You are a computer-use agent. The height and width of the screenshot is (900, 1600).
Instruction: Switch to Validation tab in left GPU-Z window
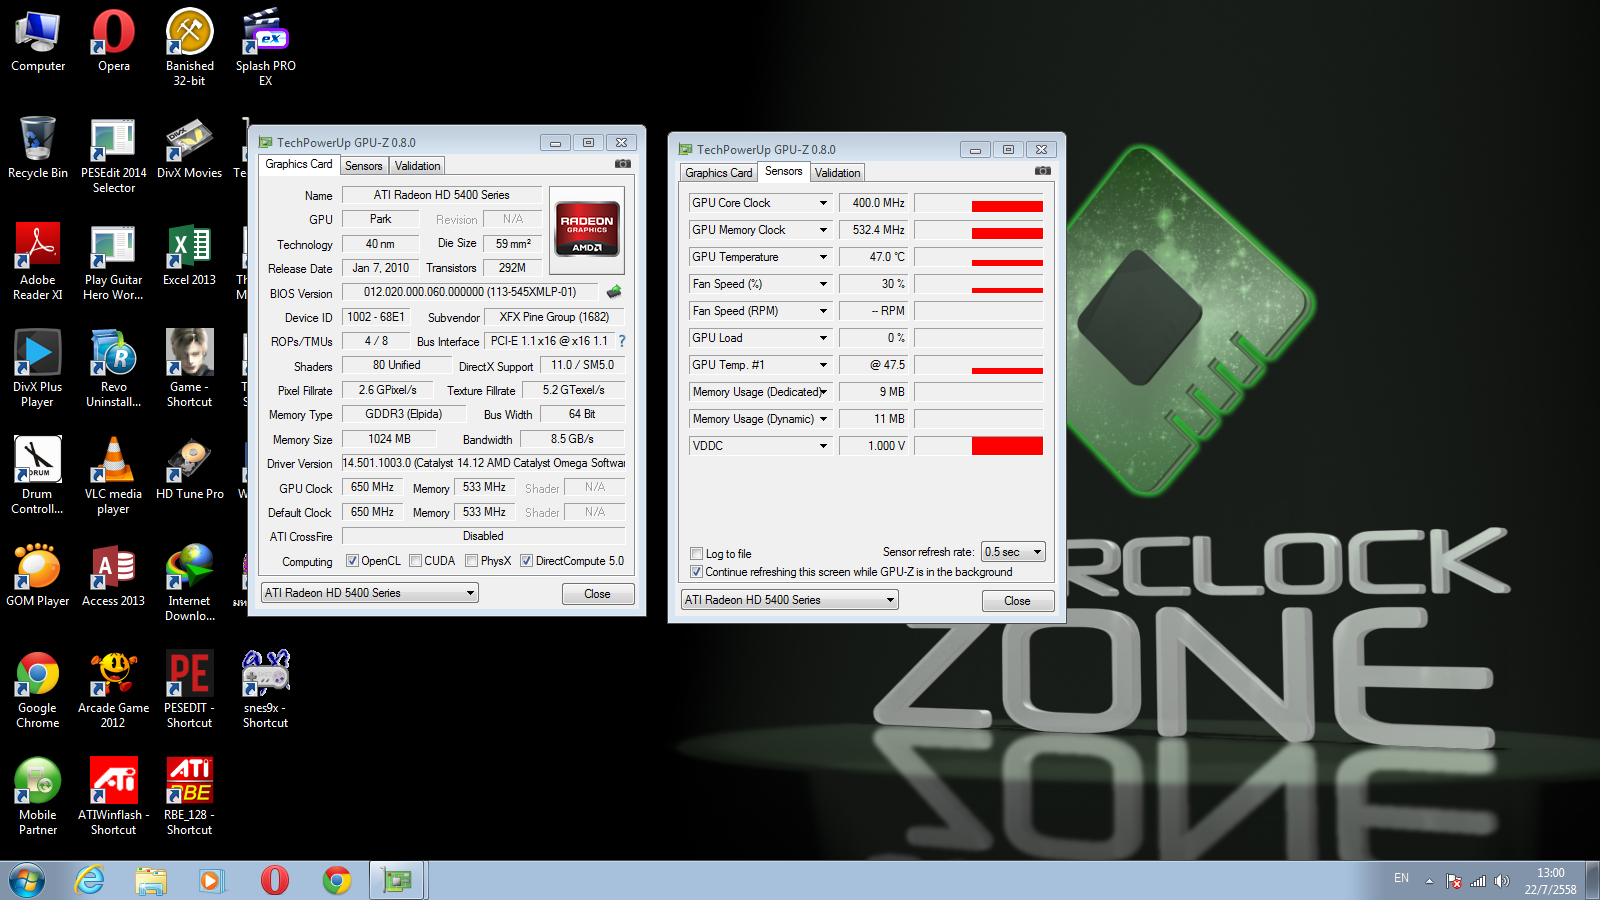point(417,166)
